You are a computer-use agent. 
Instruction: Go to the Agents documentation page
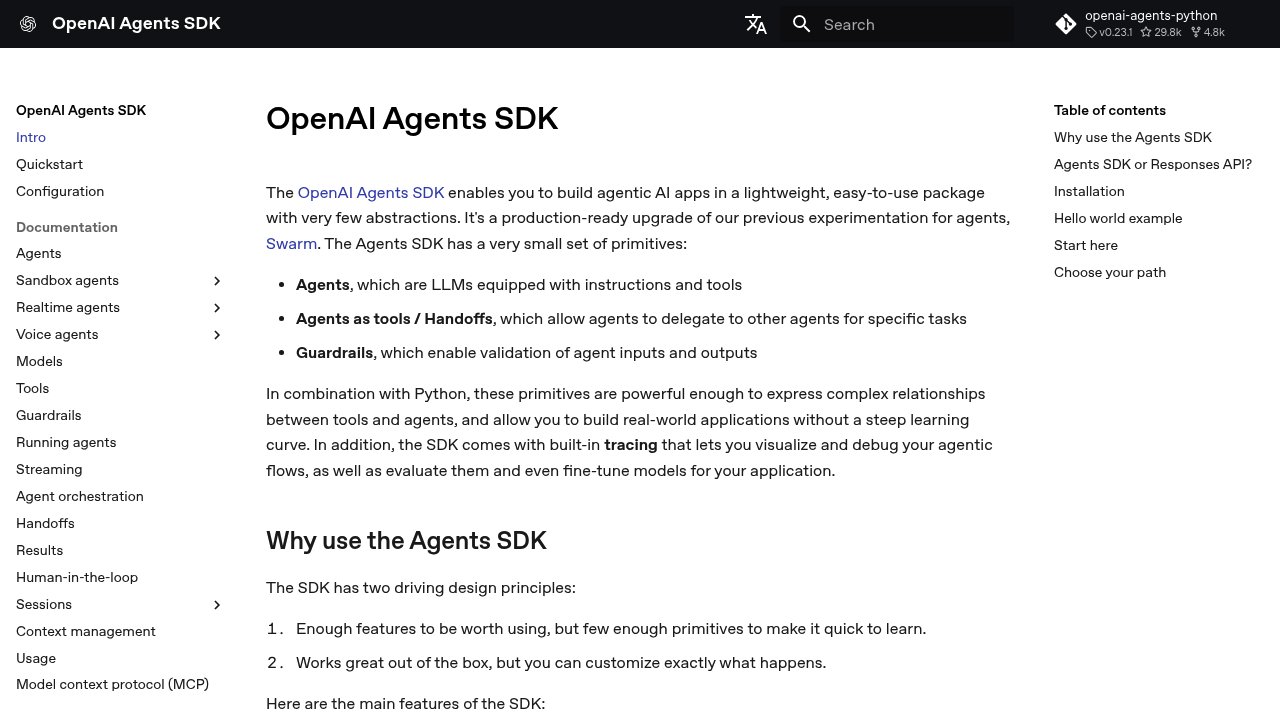click(39, 254)
